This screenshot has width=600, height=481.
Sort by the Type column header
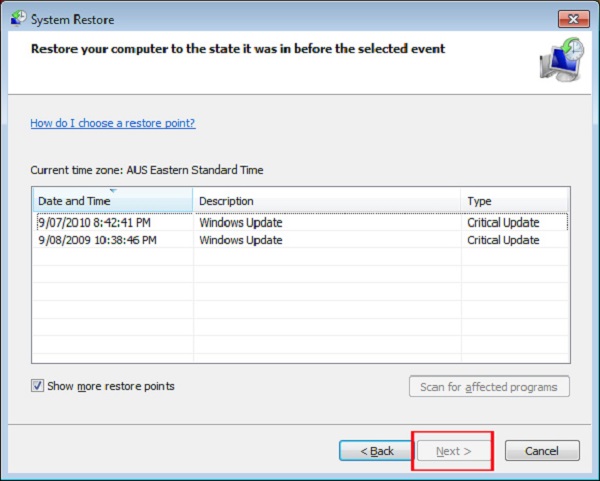[x=514, y=201]
